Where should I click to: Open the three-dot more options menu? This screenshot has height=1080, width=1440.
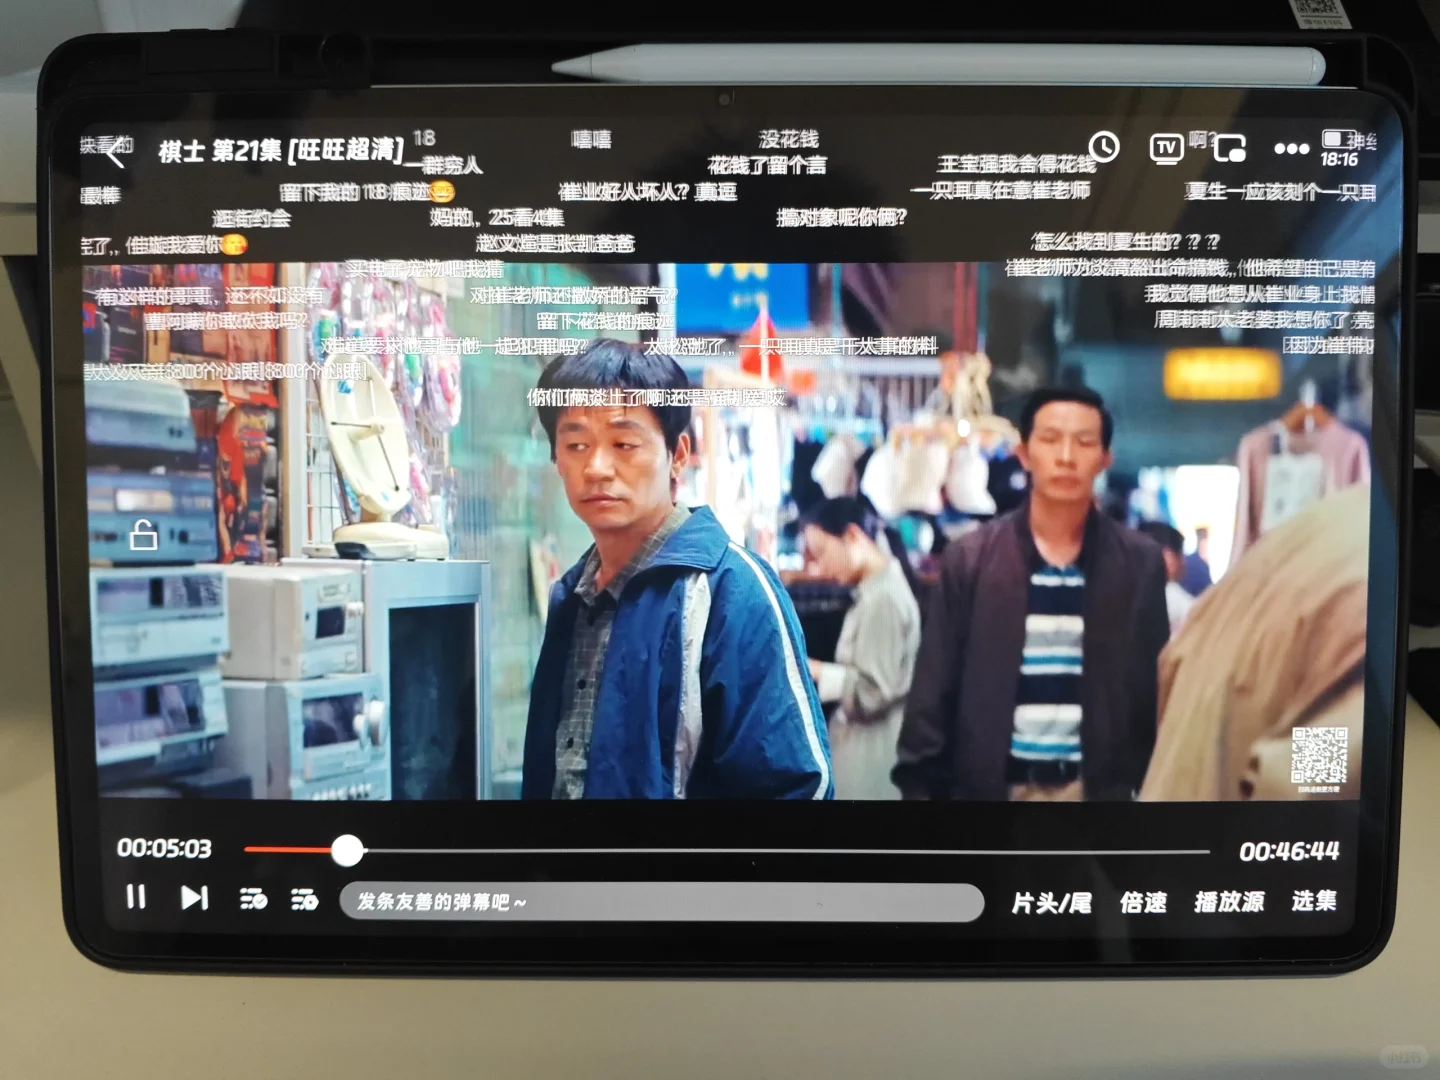pyautogui.click(x=1291, y=149)
